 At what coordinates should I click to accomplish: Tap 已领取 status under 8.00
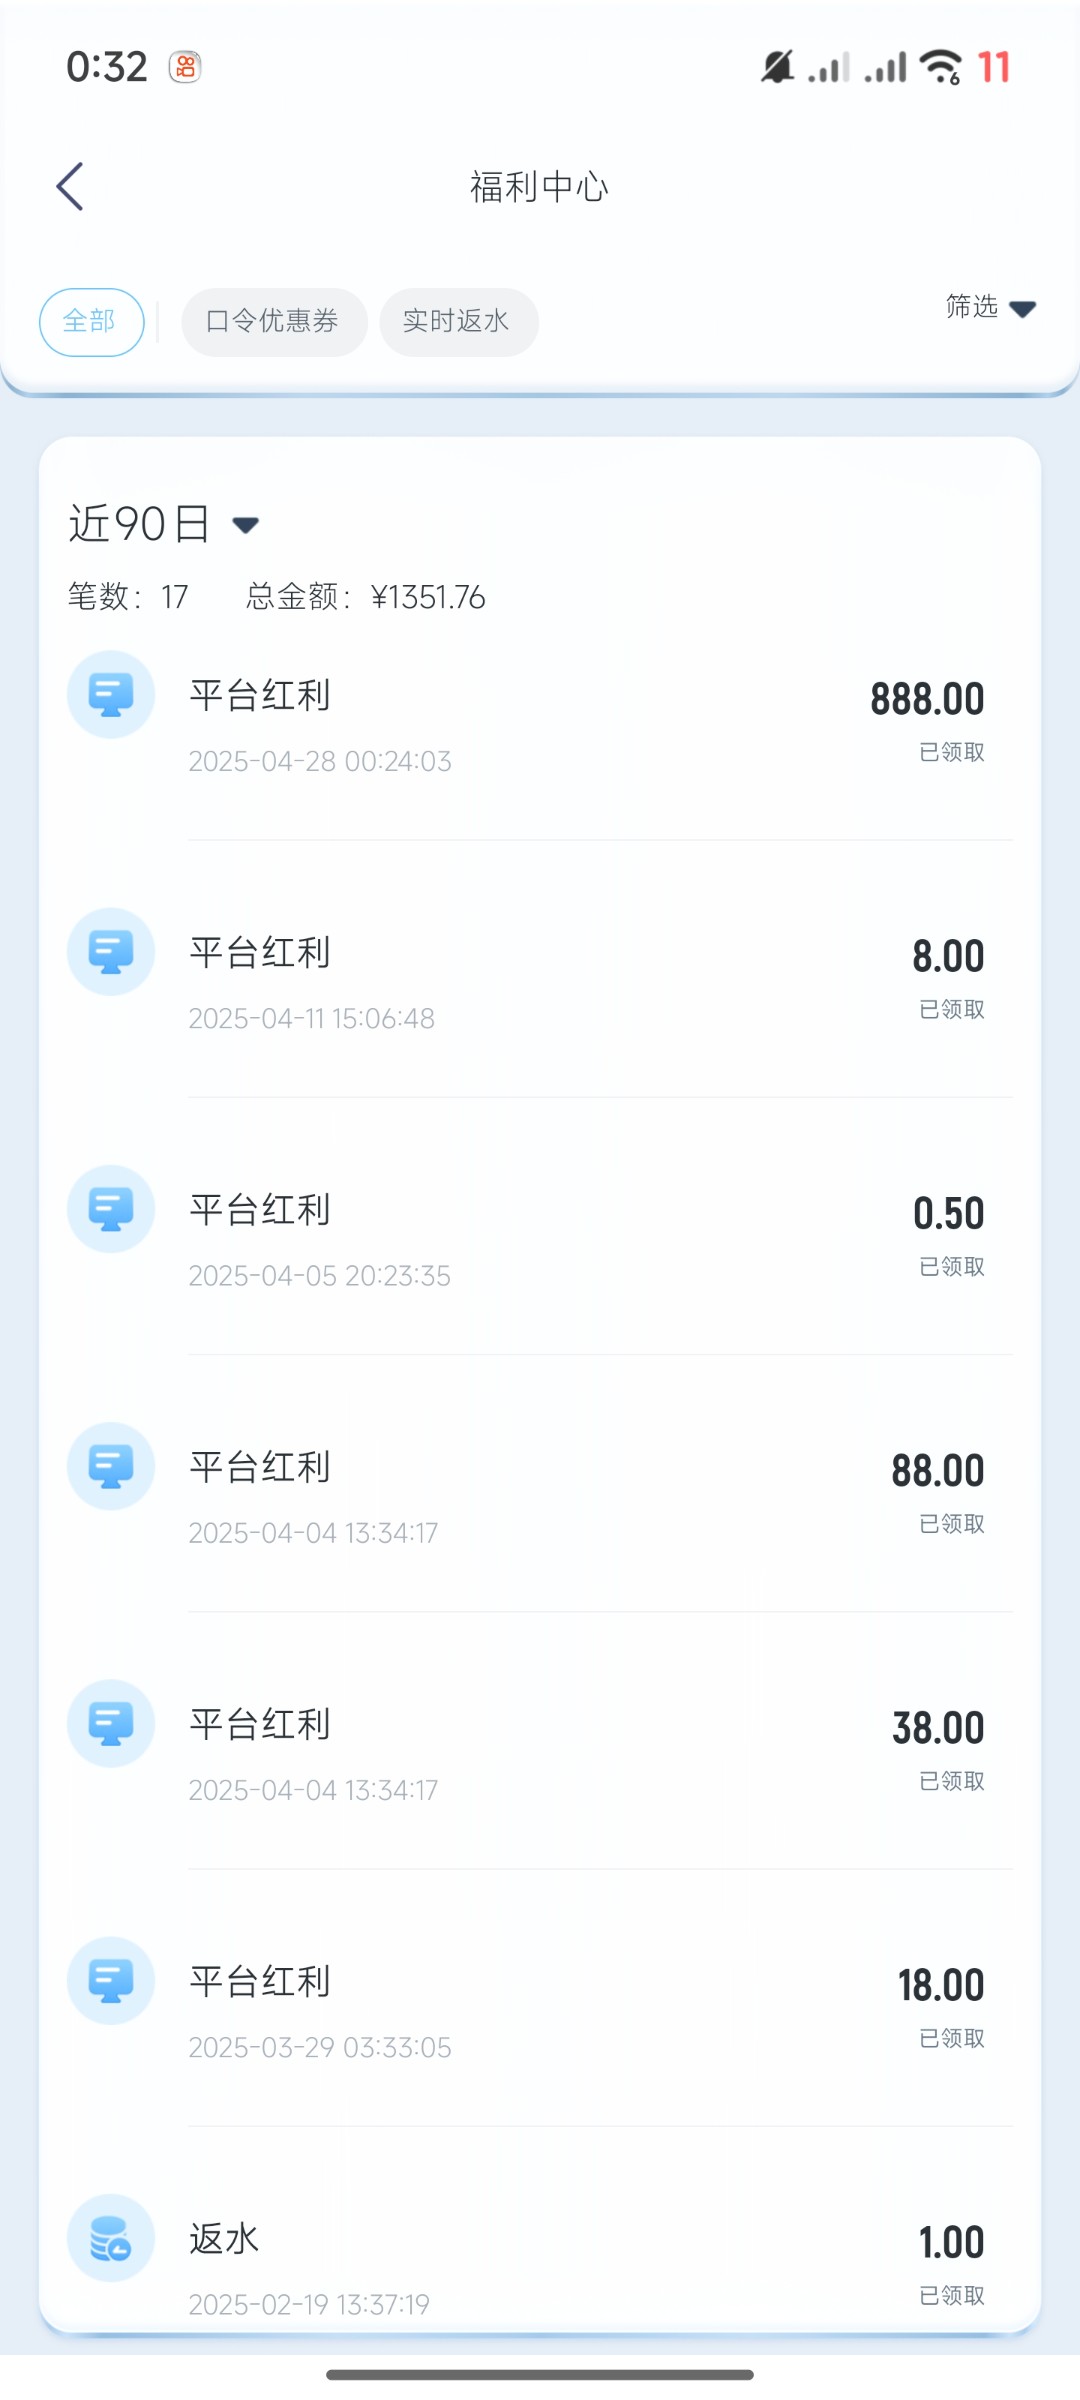(x=951, y=1009)
